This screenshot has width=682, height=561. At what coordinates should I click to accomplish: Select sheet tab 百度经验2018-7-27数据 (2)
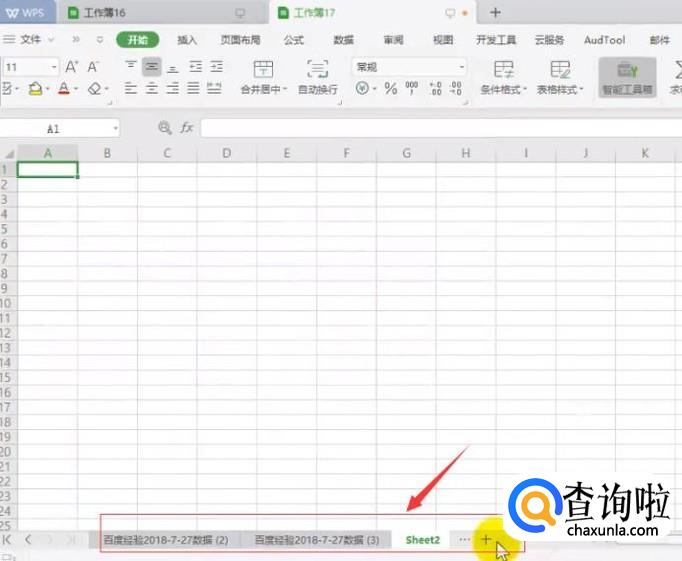point(166,540)
